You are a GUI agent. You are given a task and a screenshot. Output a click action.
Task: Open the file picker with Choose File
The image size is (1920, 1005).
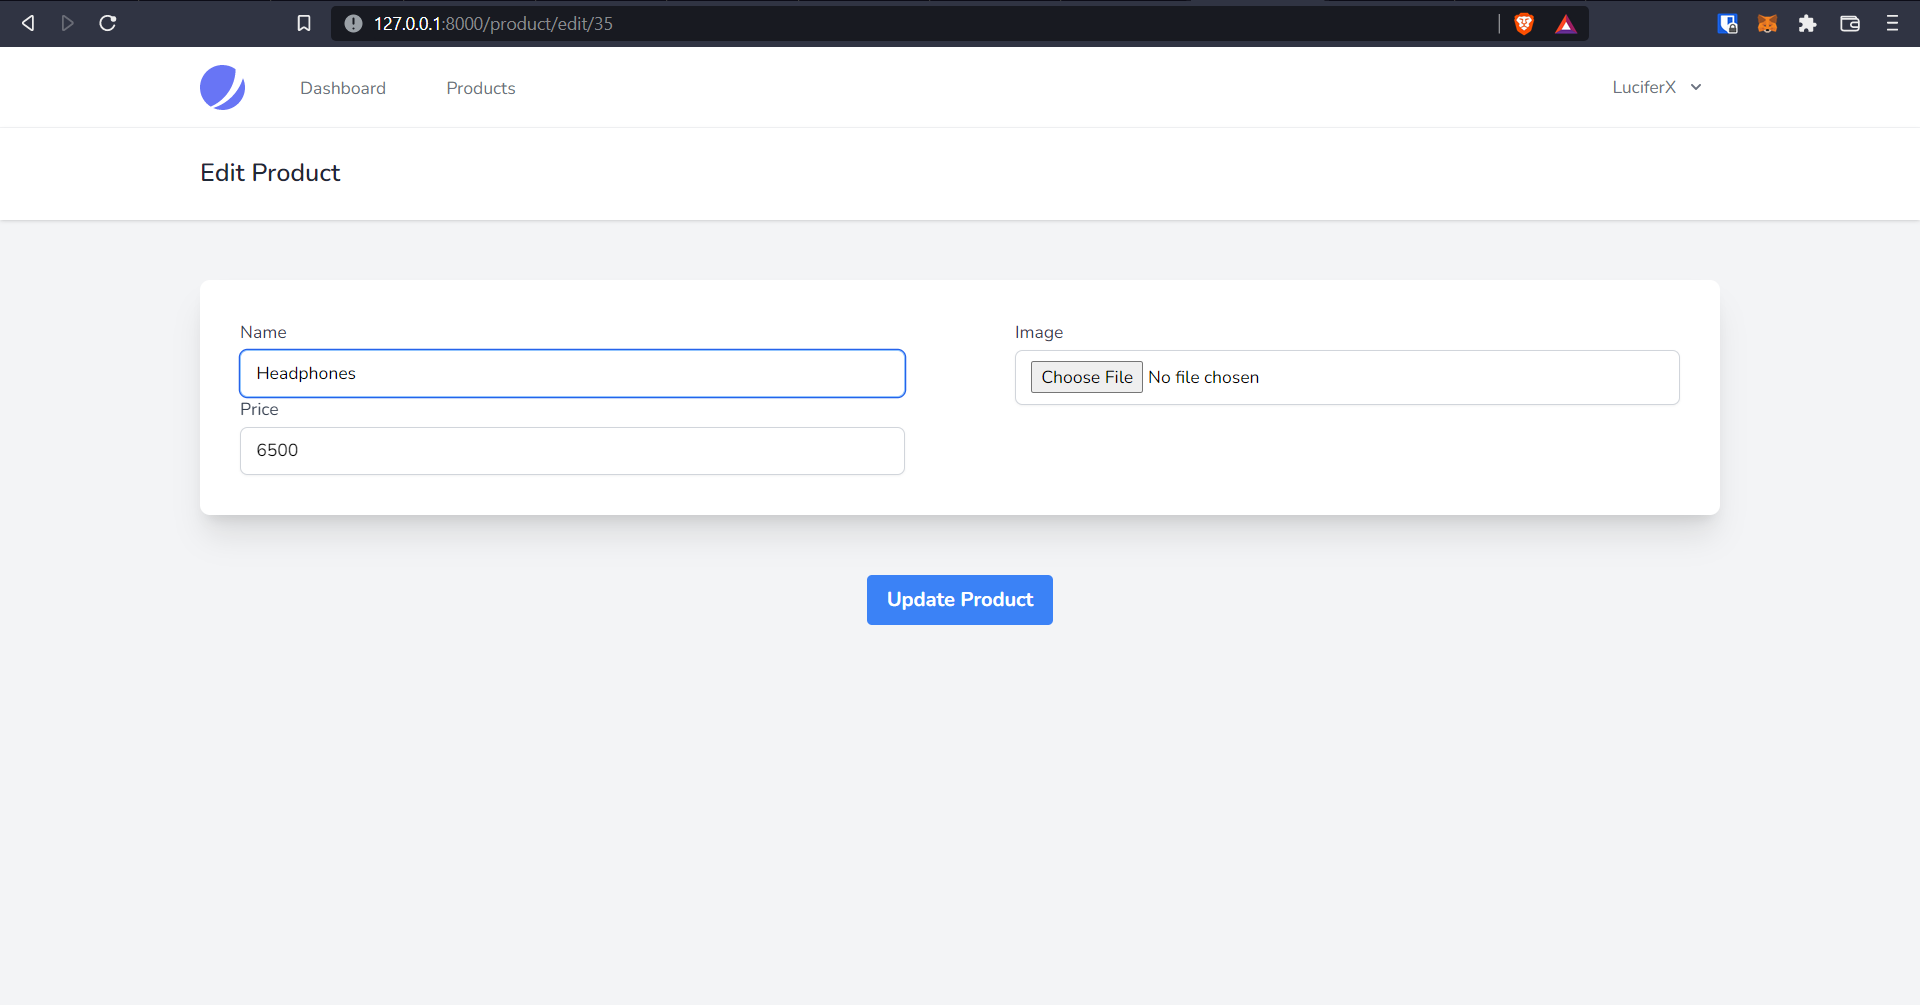(1087, 377)
